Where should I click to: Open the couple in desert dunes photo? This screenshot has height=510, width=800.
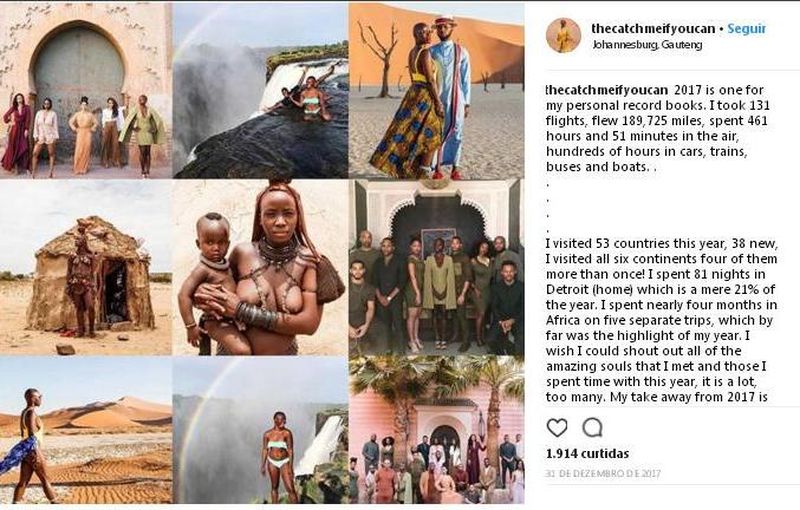(x=436, y=90)
